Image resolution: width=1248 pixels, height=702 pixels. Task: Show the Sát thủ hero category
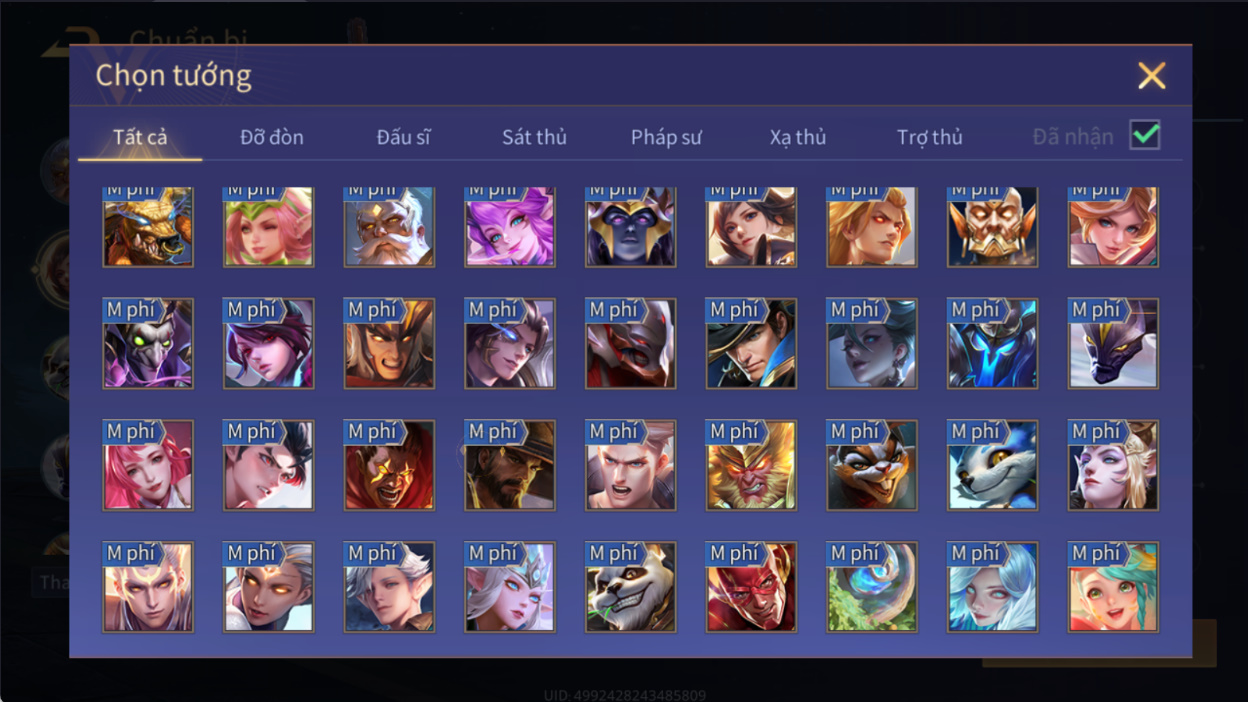tap(534, 137)
